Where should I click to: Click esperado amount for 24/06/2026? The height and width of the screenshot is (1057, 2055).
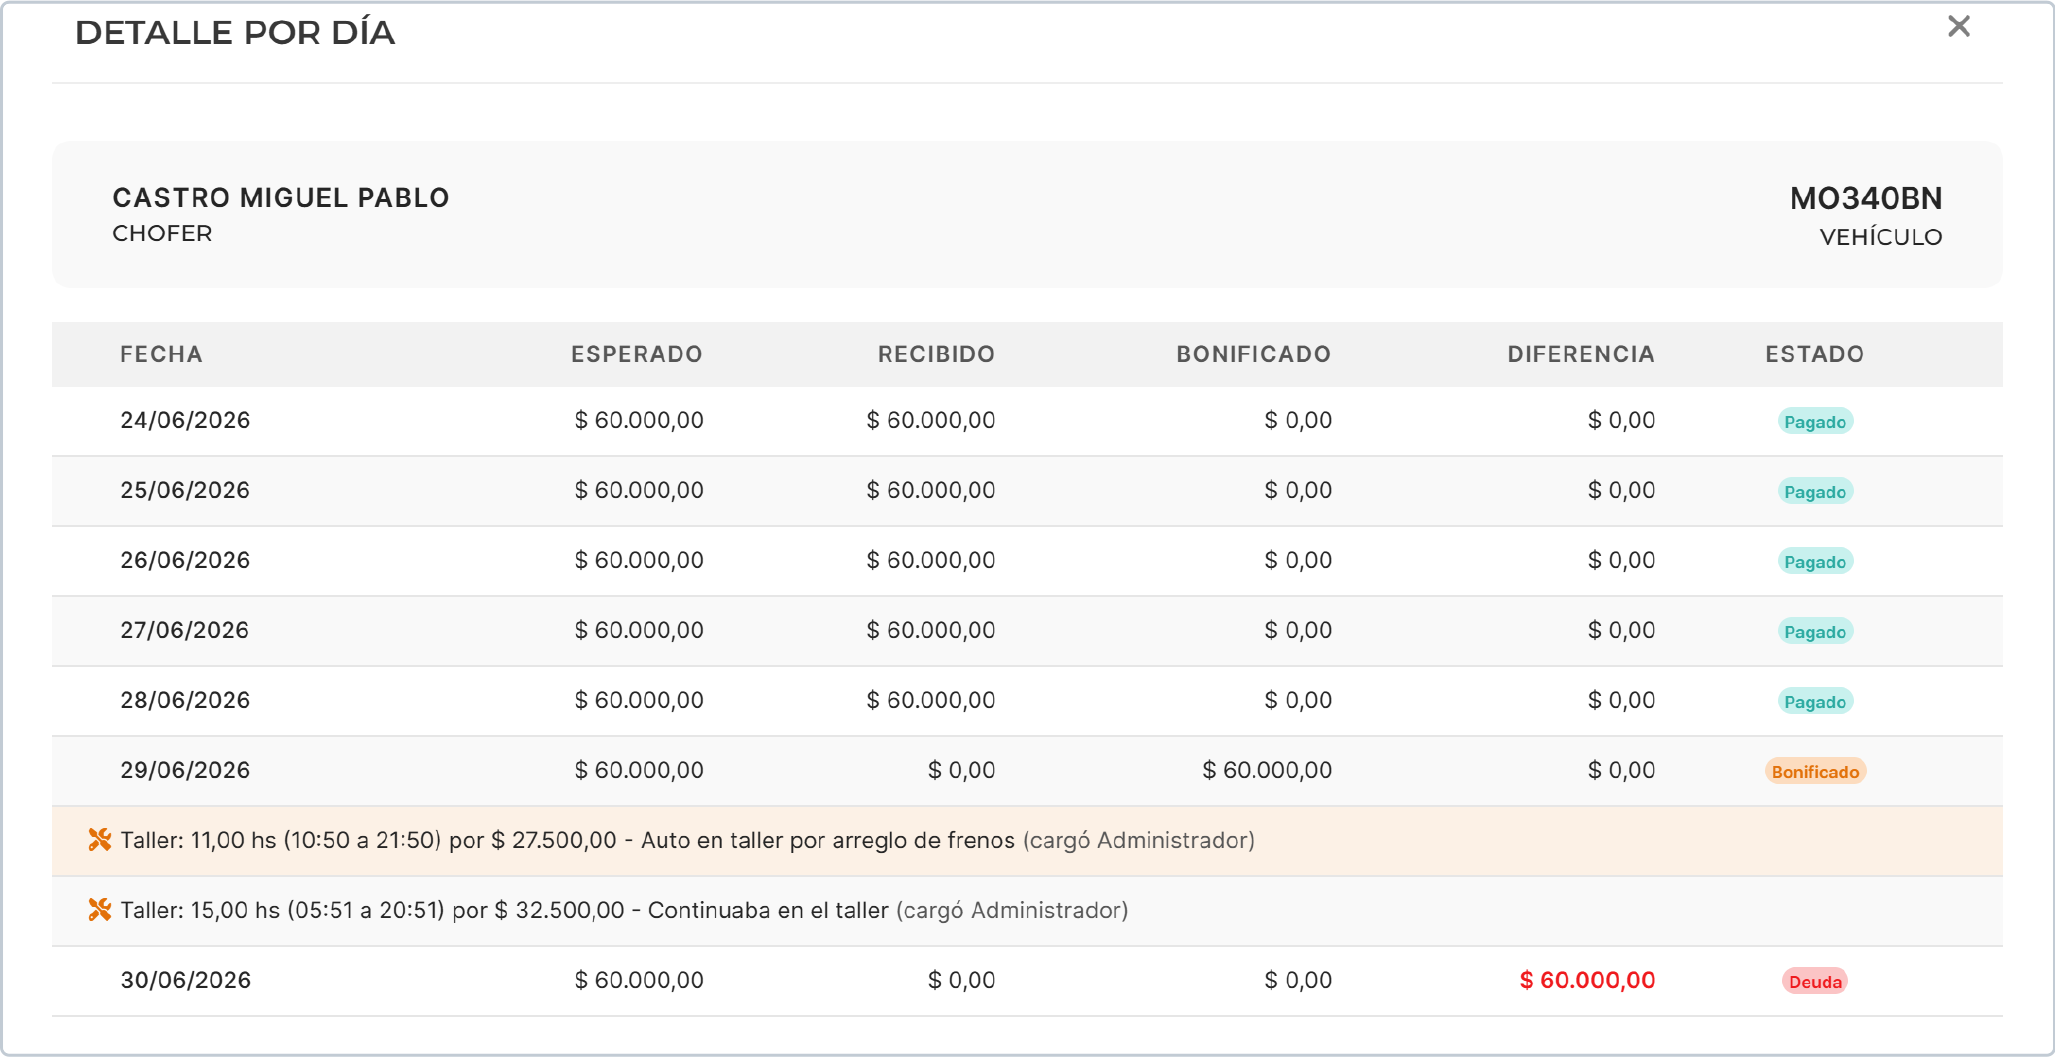click(639, 420)
